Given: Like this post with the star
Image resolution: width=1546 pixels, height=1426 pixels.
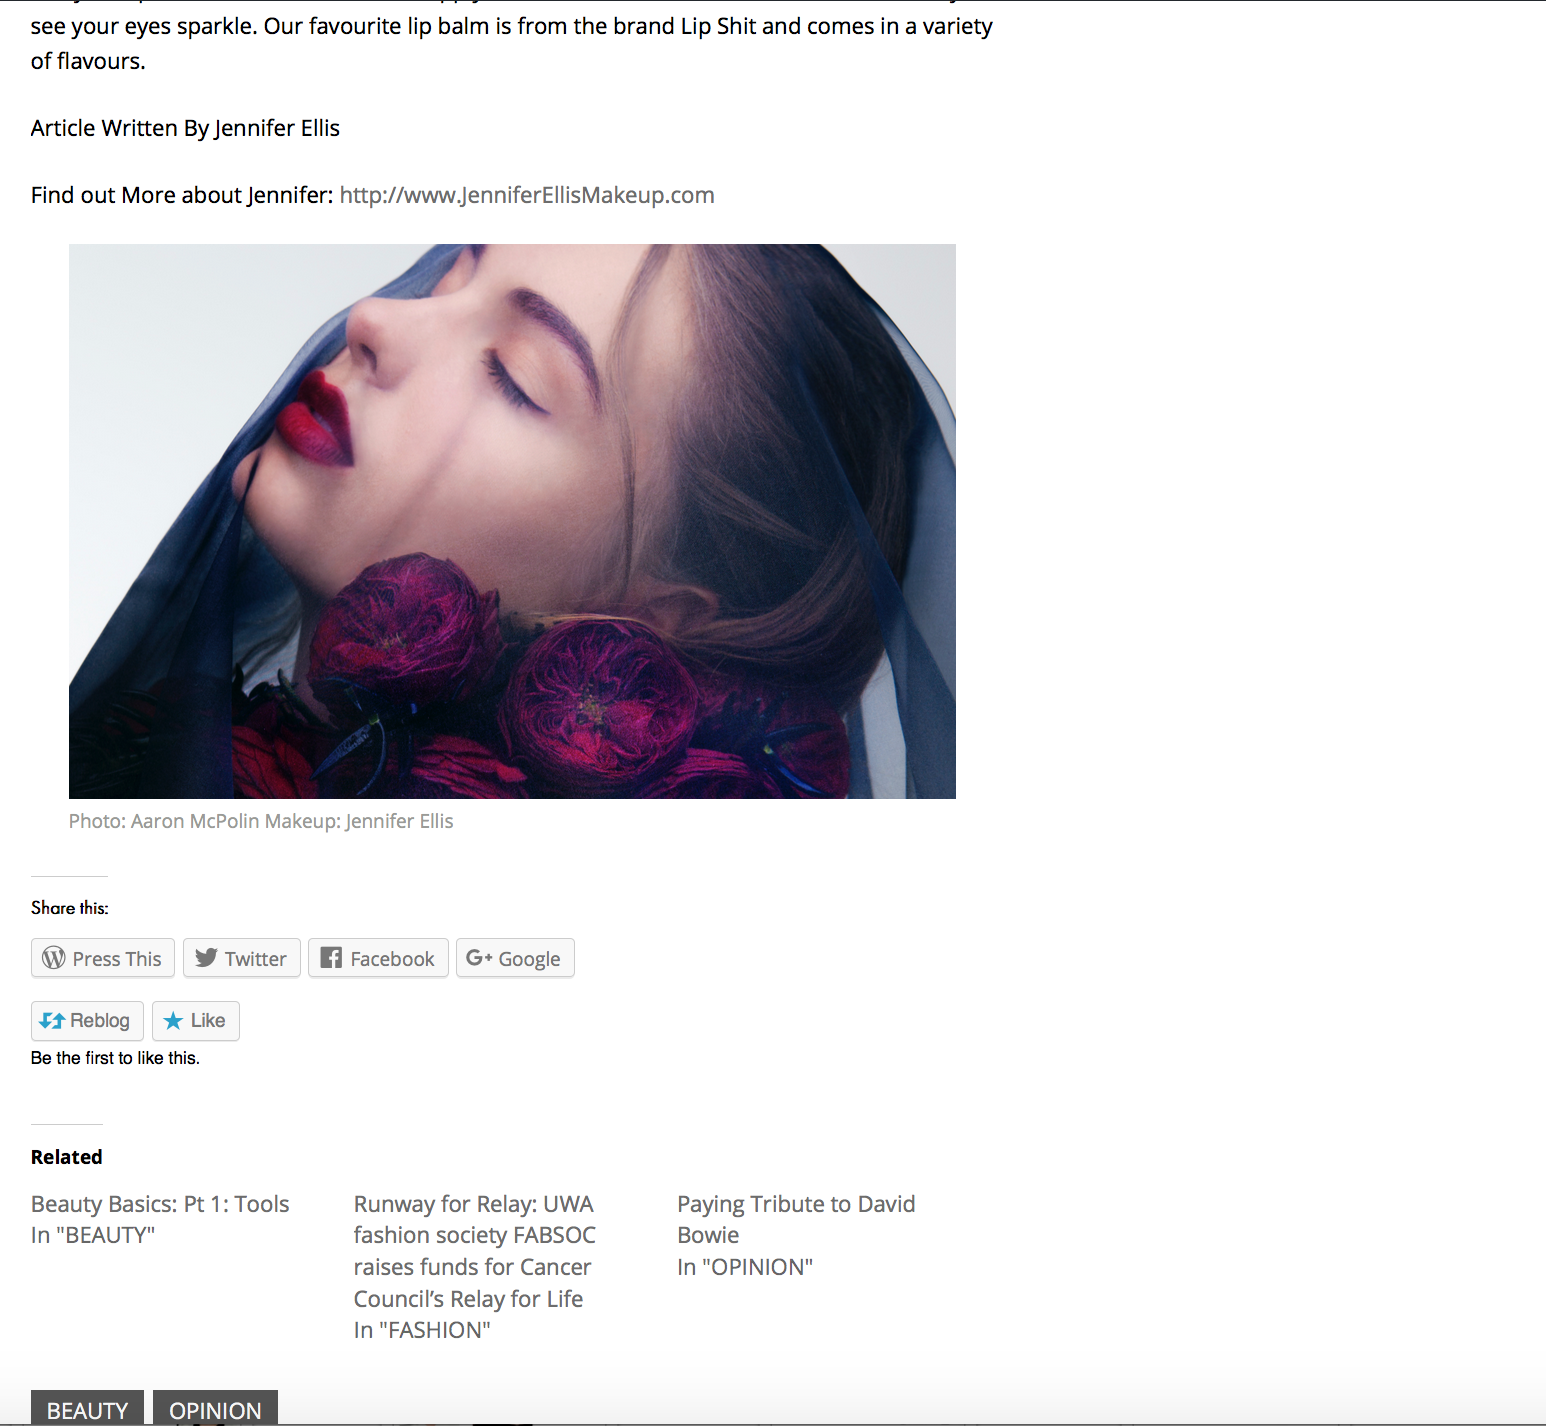Looking at the screenshot, I should point(196,1021).
